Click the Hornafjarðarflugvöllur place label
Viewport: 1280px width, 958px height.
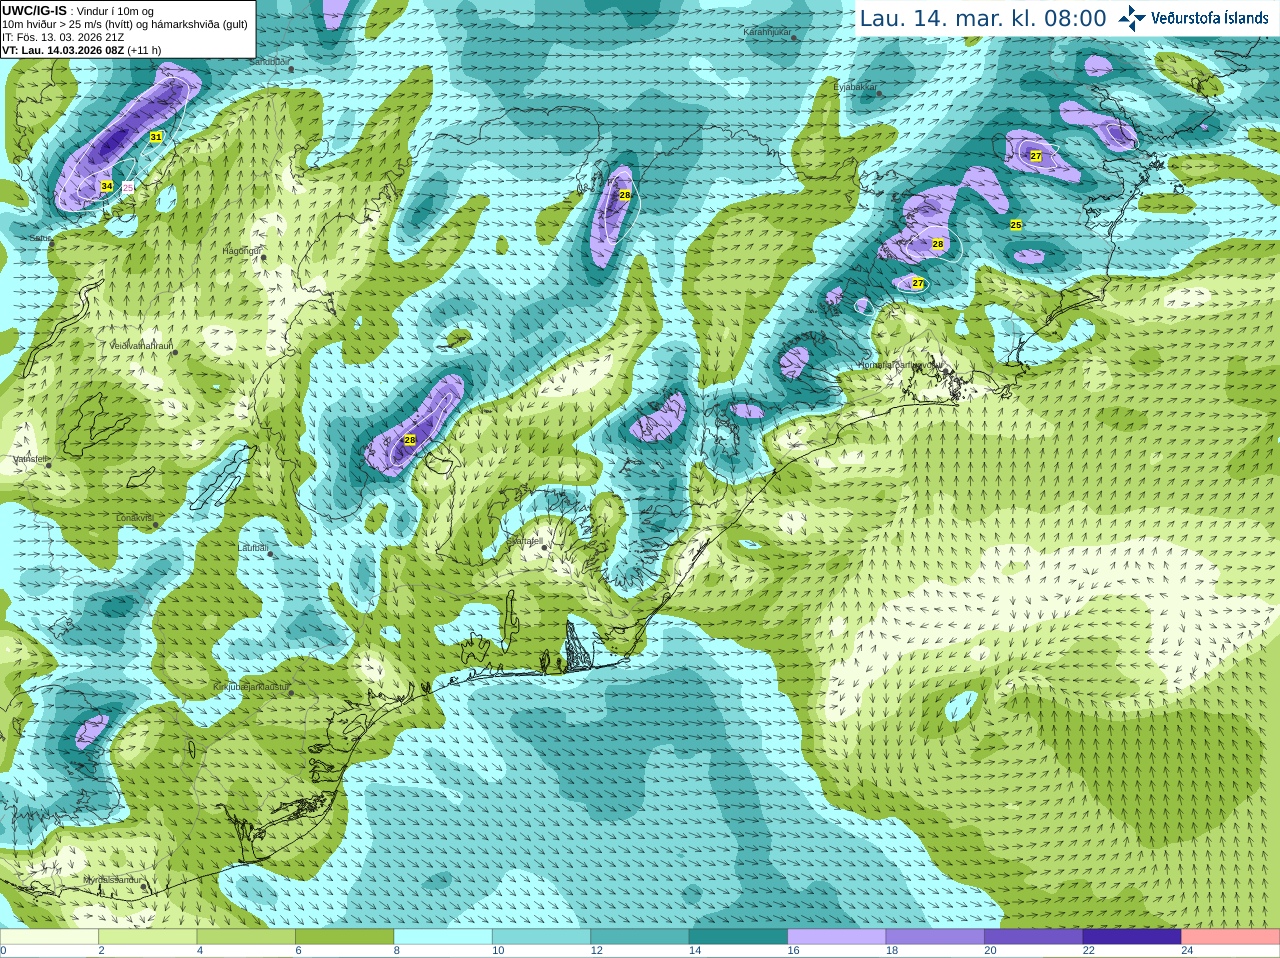click(x=900, y=366)
